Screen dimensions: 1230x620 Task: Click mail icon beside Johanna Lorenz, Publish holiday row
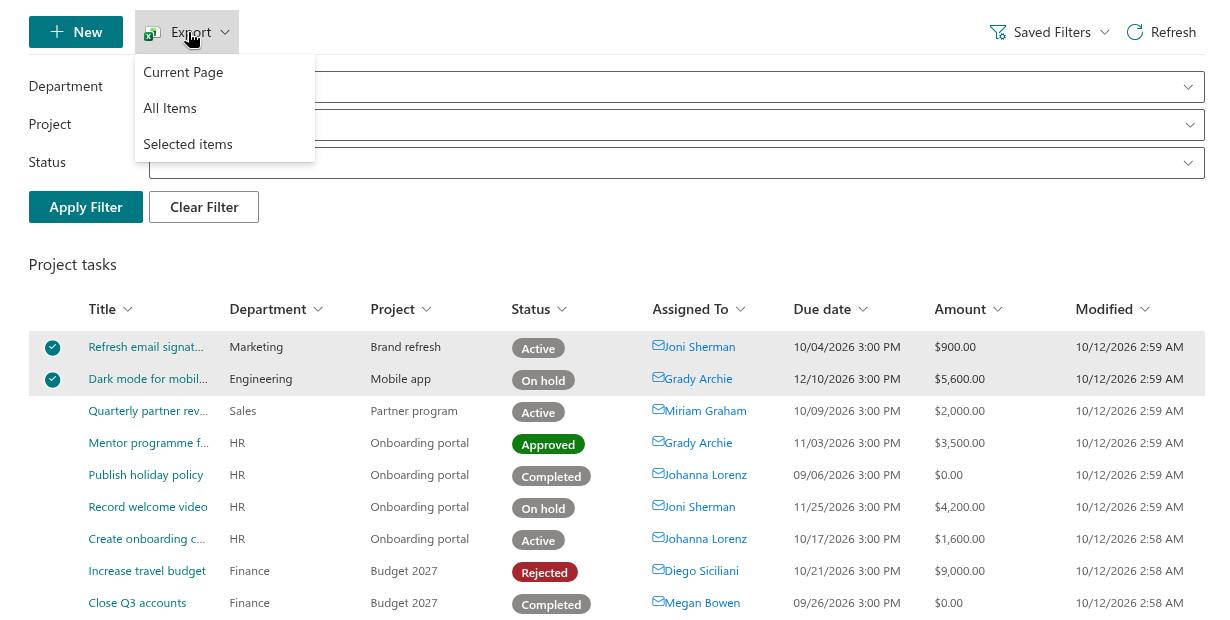click(x=658, y=474)
